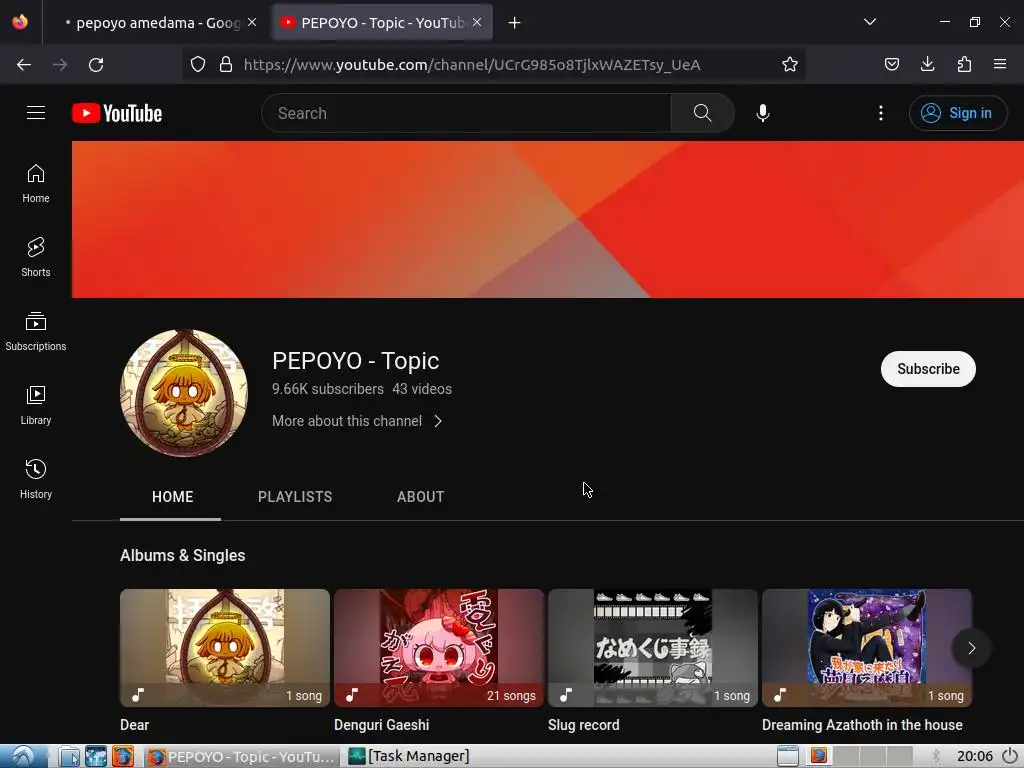The width and height of the screenshot is (1024, 768).
Task: Click the browser URL address bar
Action: click(493, 64)
